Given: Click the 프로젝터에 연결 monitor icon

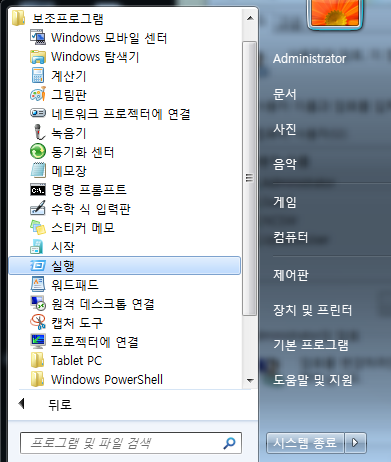Looking at the screenshot, I should [38, 341].
